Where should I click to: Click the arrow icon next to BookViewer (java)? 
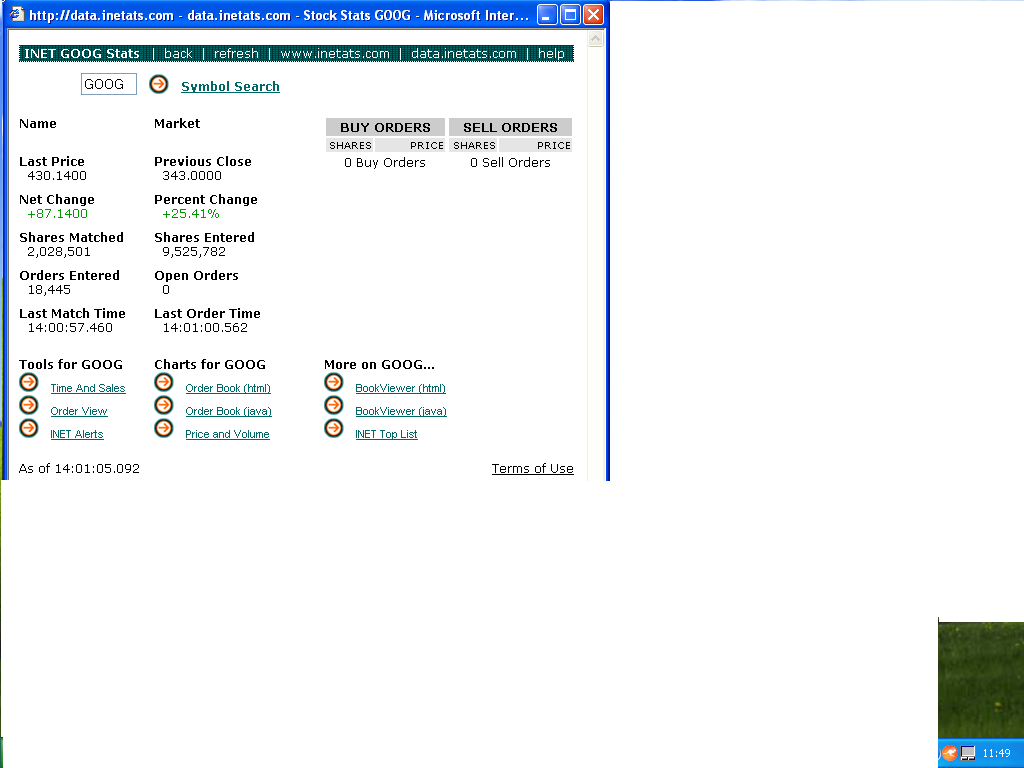[x=334, y=406]
